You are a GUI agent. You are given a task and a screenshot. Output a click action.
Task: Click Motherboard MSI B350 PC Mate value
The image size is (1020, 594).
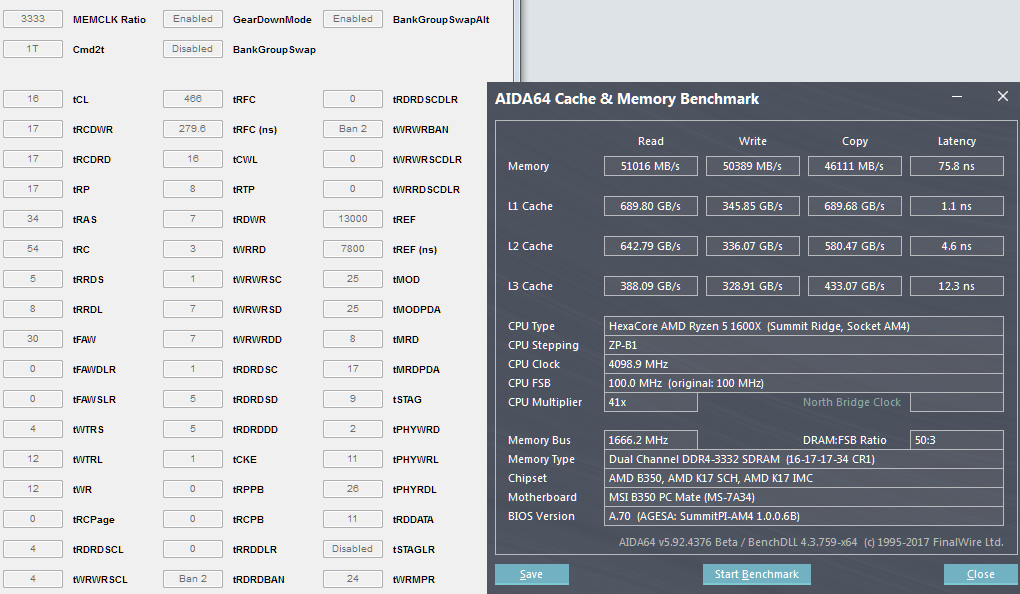(x=803, y=497)
